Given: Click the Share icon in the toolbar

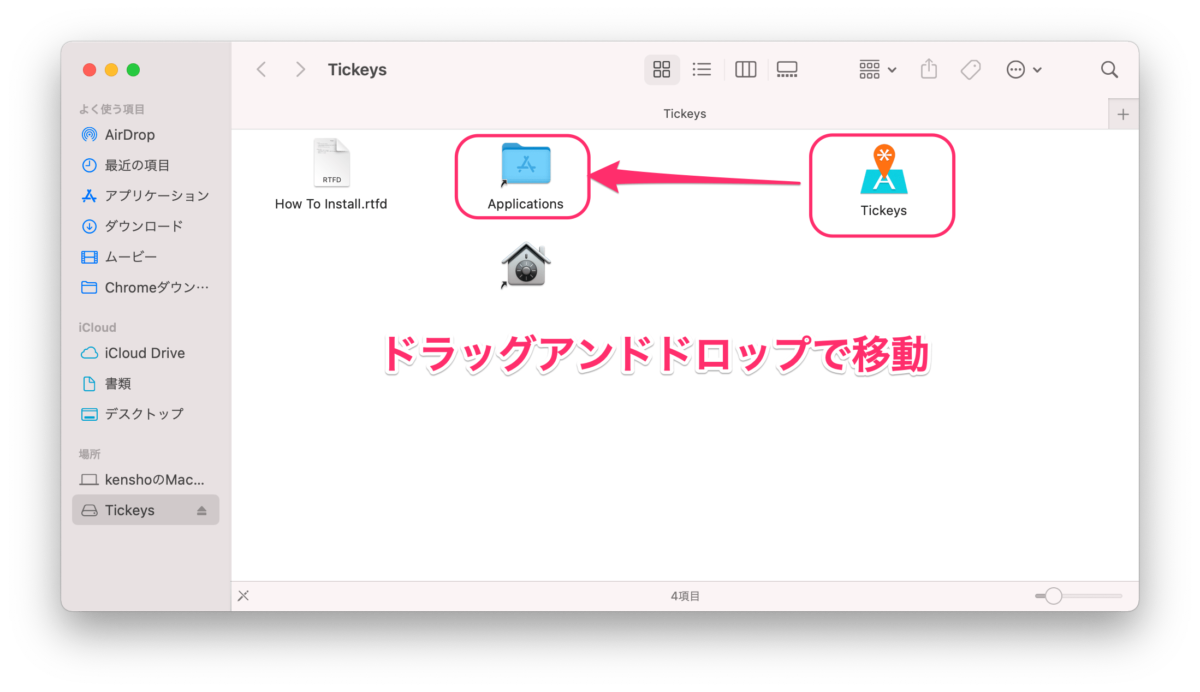Looking at the screenshot, I should click(x=928, y=69).
